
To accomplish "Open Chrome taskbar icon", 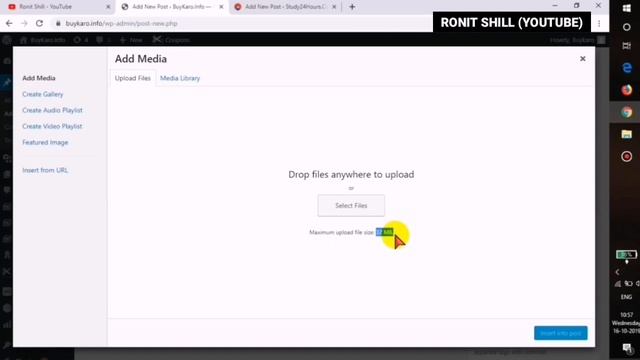I will click(x=627, y=112).
